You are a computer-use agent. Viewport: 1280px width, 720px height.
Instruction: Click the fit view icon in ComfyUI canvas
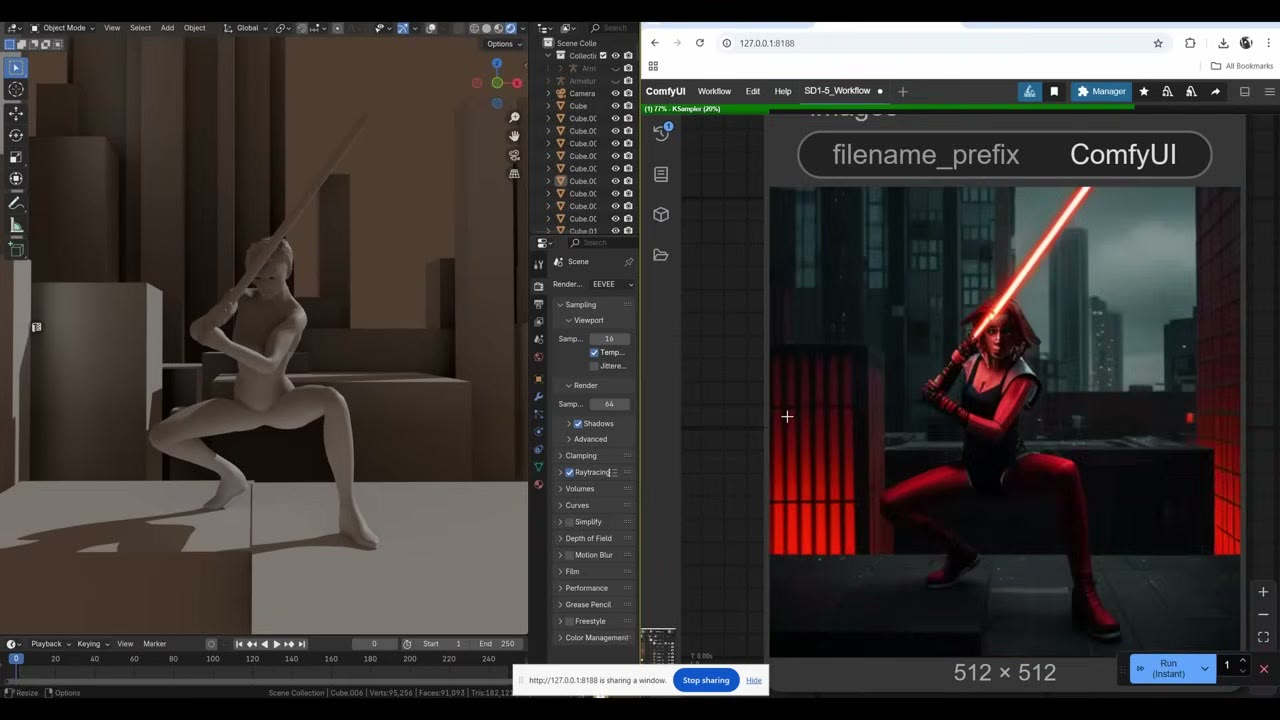1263,637
